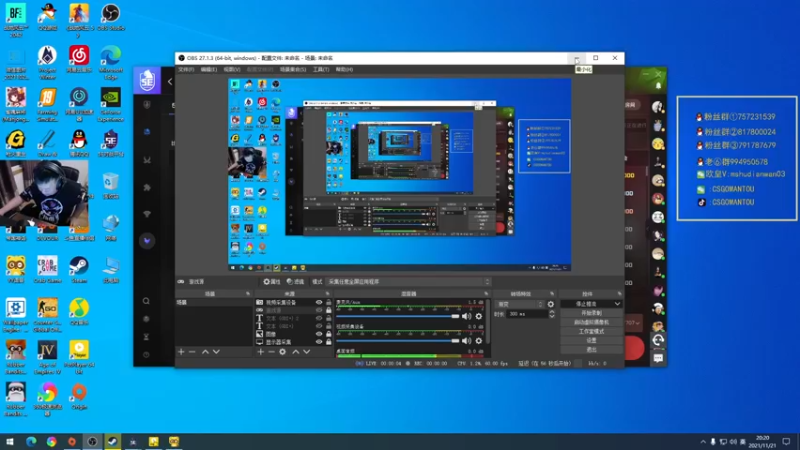Image resolution: width=800 pixels, height=450 pixels.
Task: Open Windows Start button on taskbar
Action: coord(10,442)
